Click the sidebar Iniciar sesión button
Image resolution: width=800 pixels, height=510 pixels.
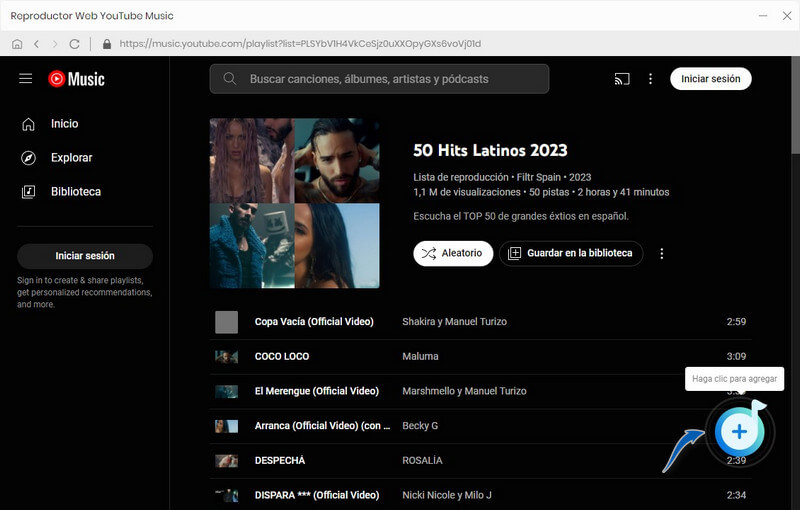click(85, 256)
